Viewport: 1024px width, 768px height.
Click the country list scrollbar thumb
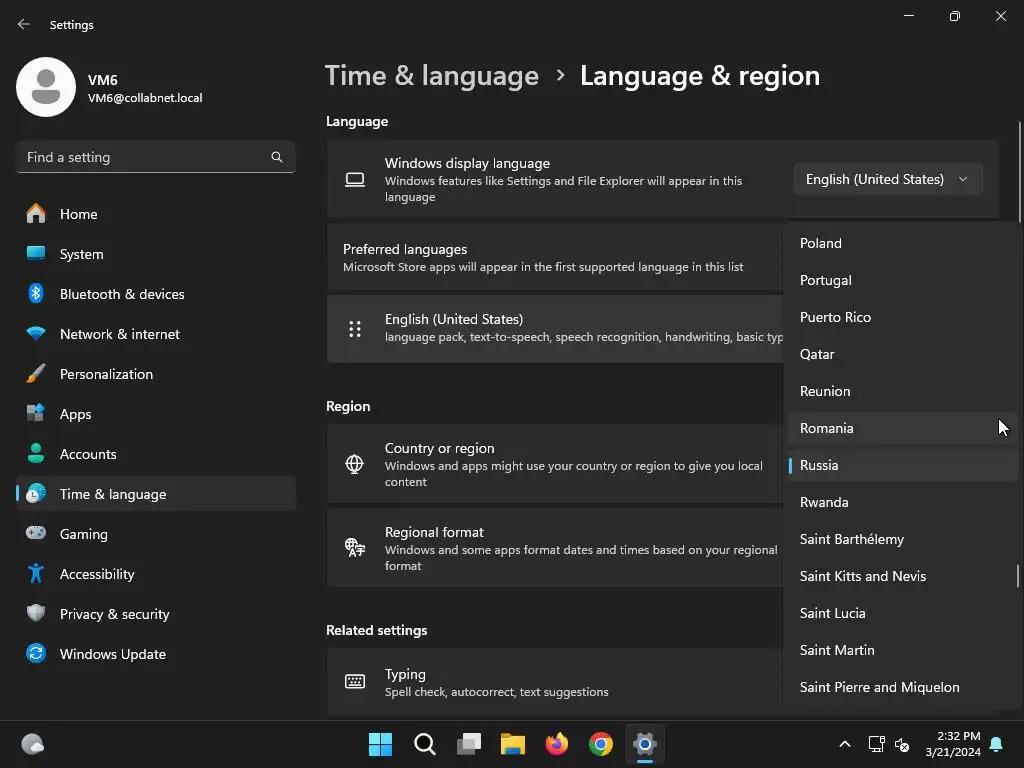[1017, 576]
